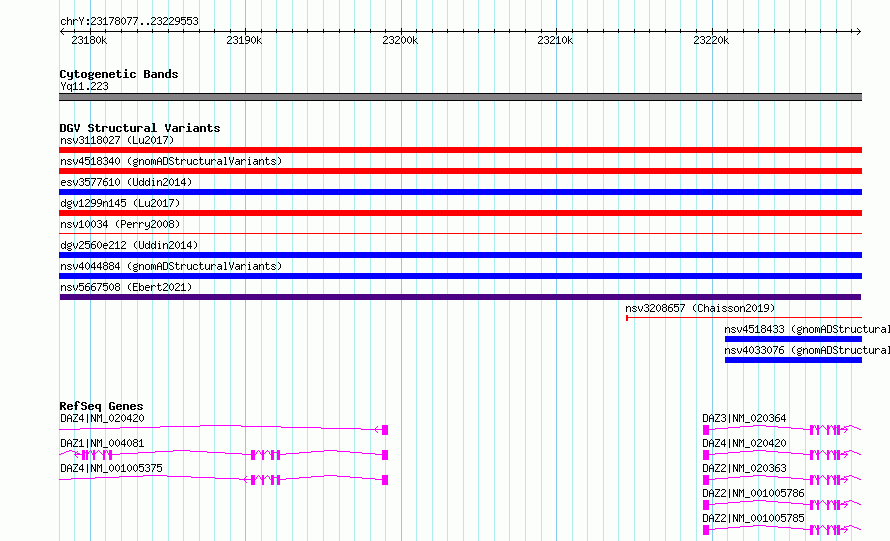This screenshot has height=541, width=890.
Task: Open the RefSeq Genes track title
Action: pyautogui.click(x=101, y=406)
